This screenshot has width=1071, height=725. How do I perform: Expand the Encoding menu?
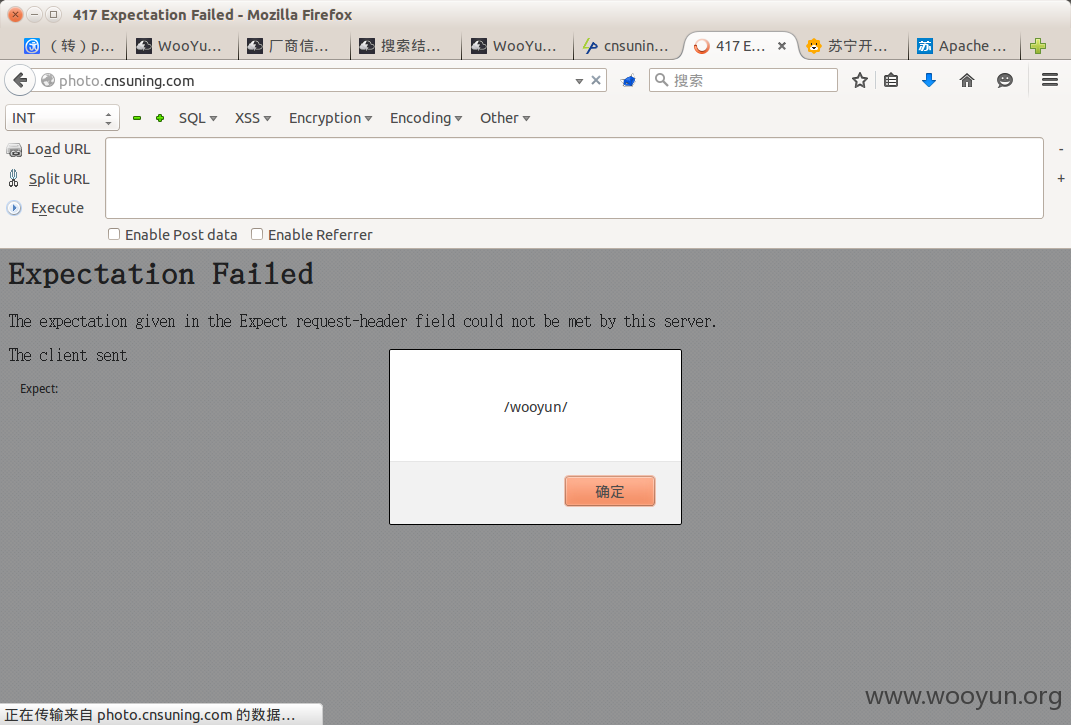coord(426,118)
